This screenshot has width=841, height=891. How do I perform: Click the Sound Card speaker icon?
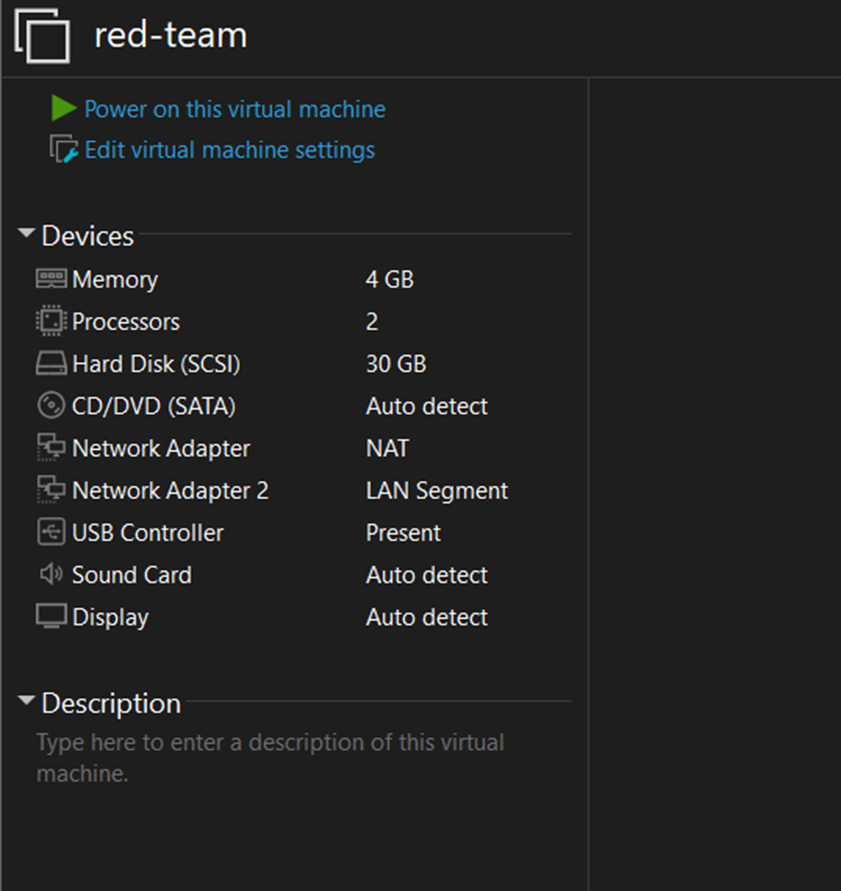tap(51, 574)
